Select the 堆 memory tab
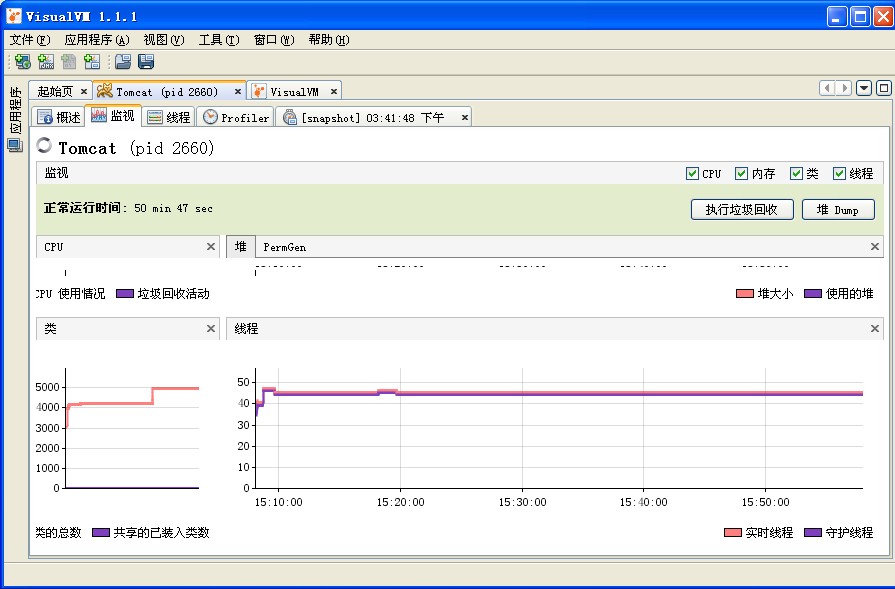The width and height of the screenshot is (895, 589). click(x=241, y=247)
